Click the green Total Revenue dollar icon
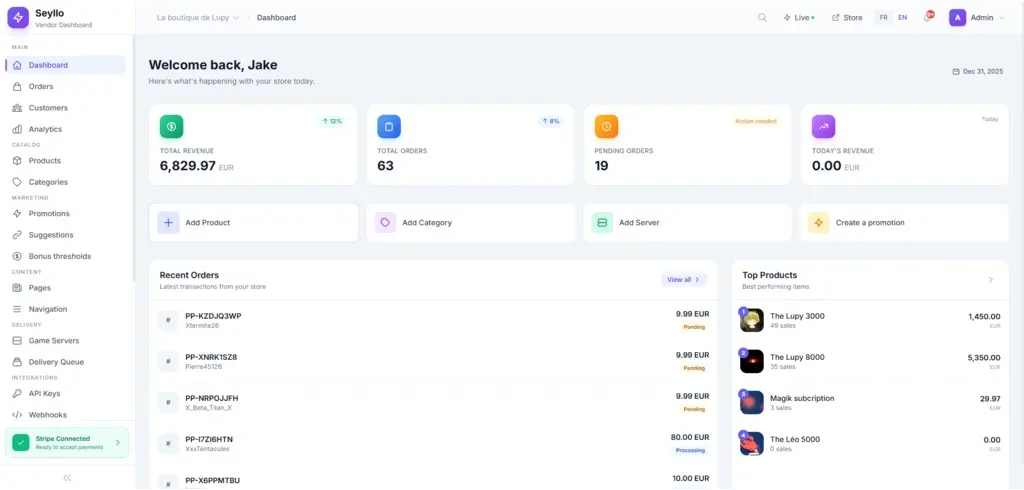Viewport: 1024px width, 490px height. tap(172, 127)
